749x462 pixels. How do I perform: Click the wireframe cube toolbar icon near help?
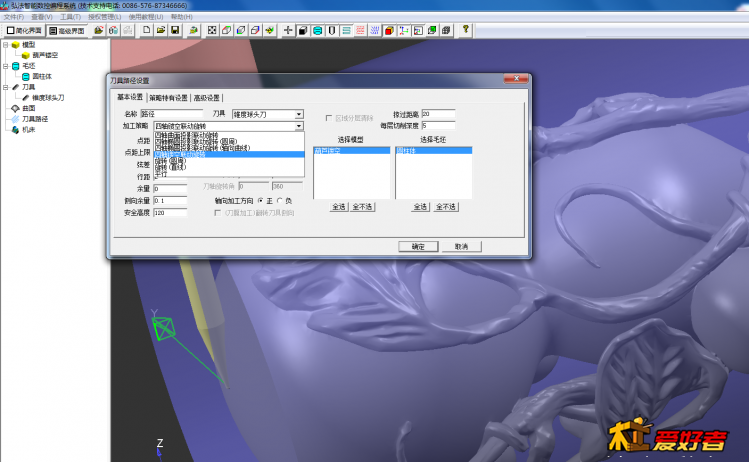tap(447, 30)
